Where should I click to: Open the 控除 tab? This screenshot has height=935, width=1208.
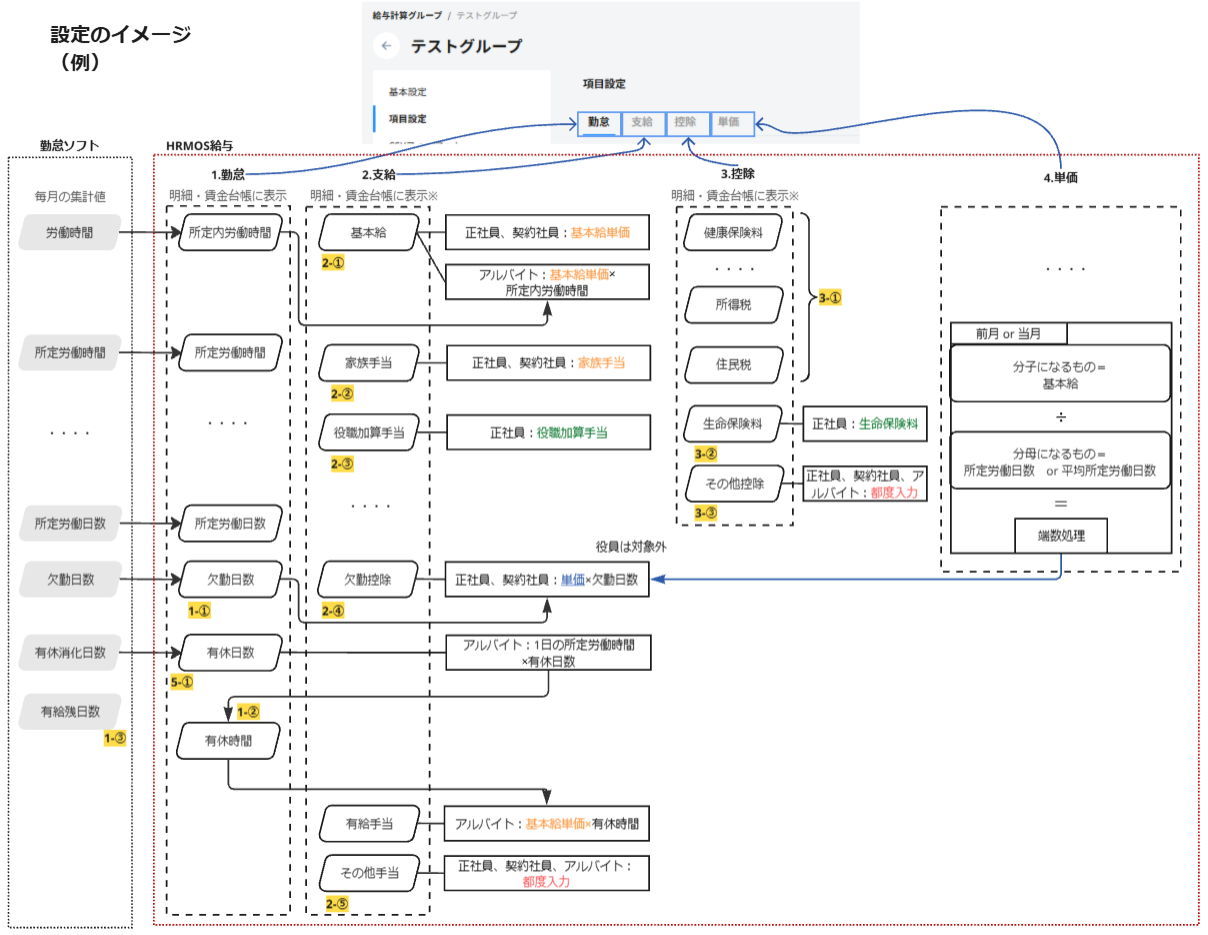pos(685,123)
